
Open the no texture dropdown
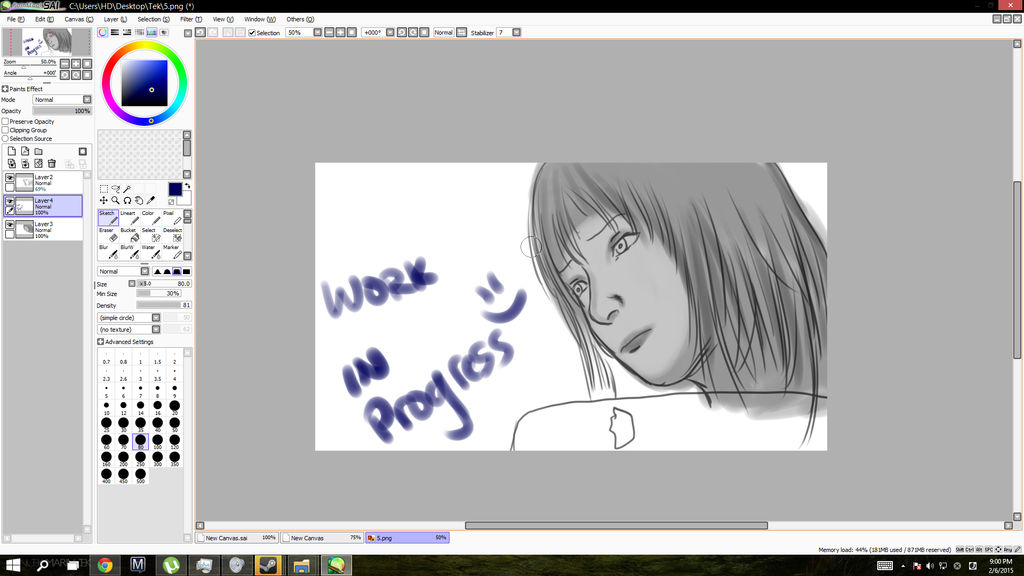(129, 329)
